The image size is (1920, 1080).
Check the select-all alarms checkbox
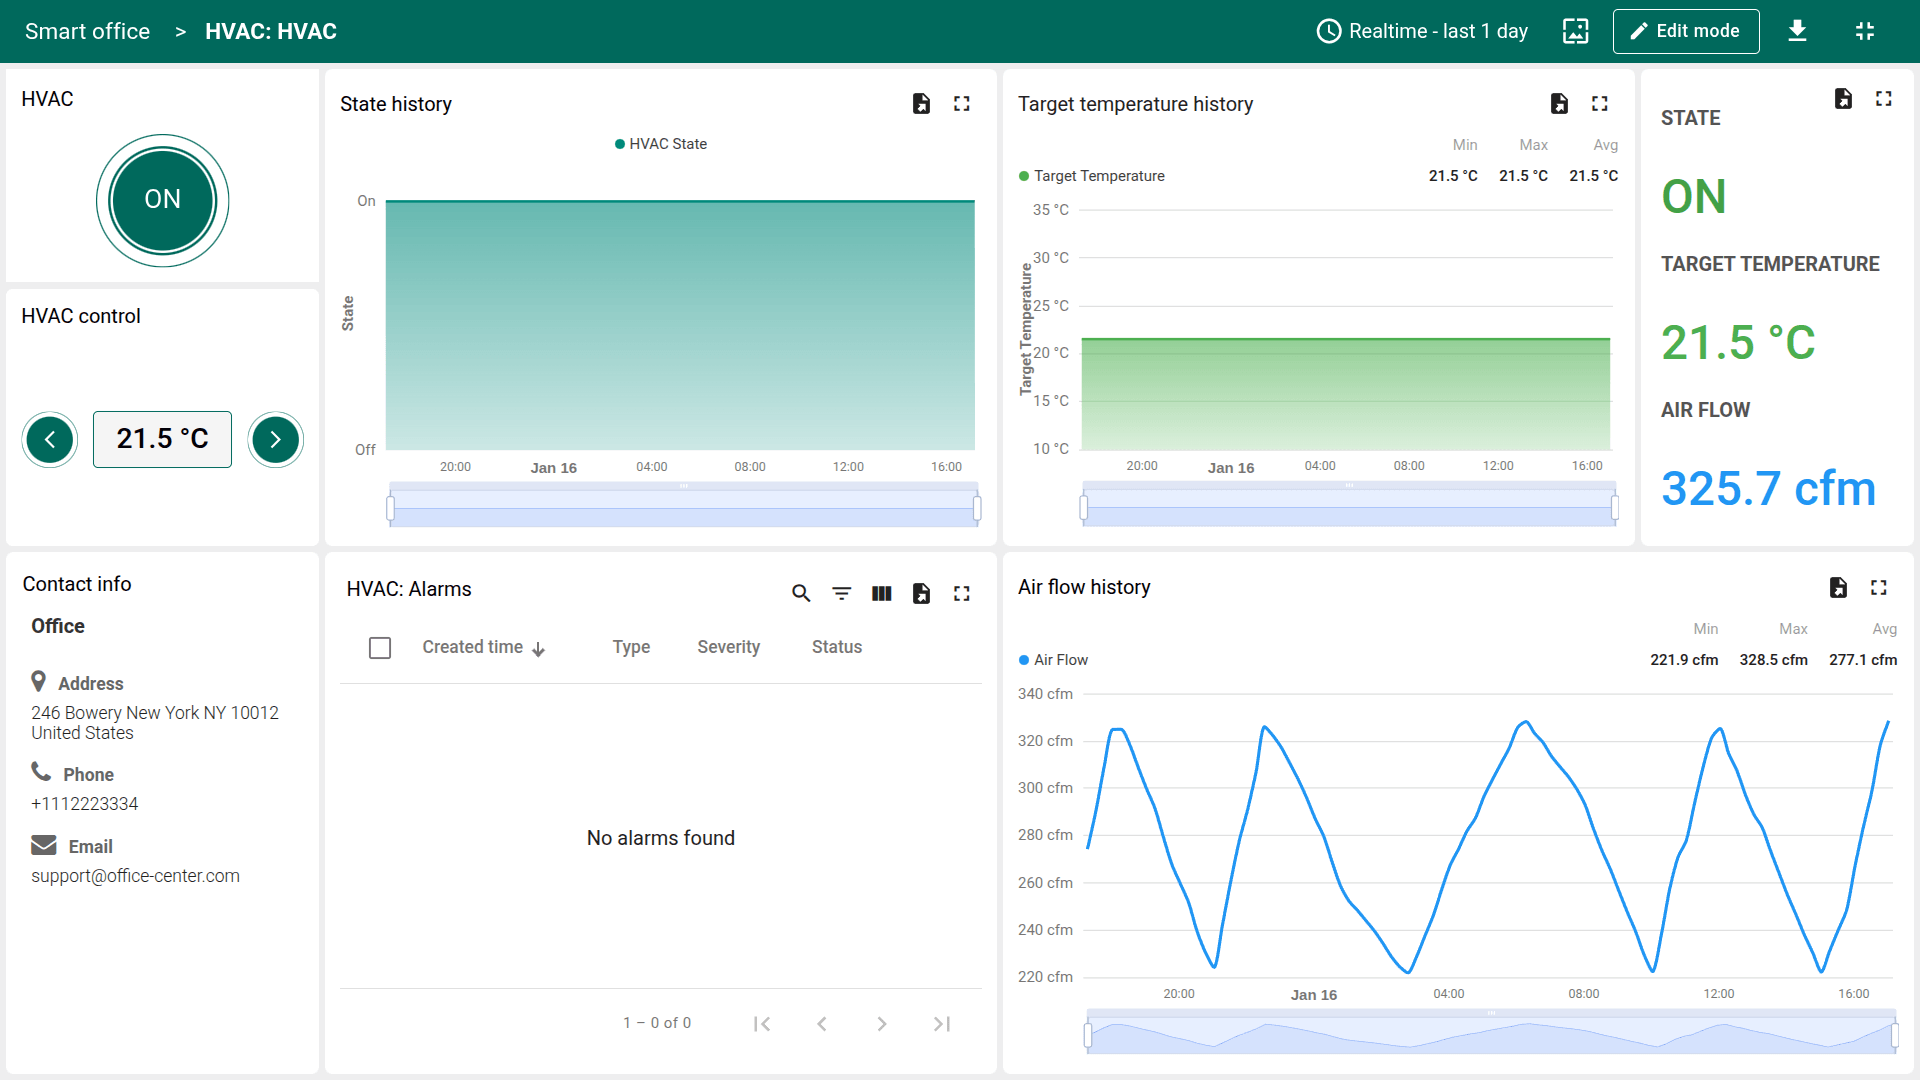point(380,648)
